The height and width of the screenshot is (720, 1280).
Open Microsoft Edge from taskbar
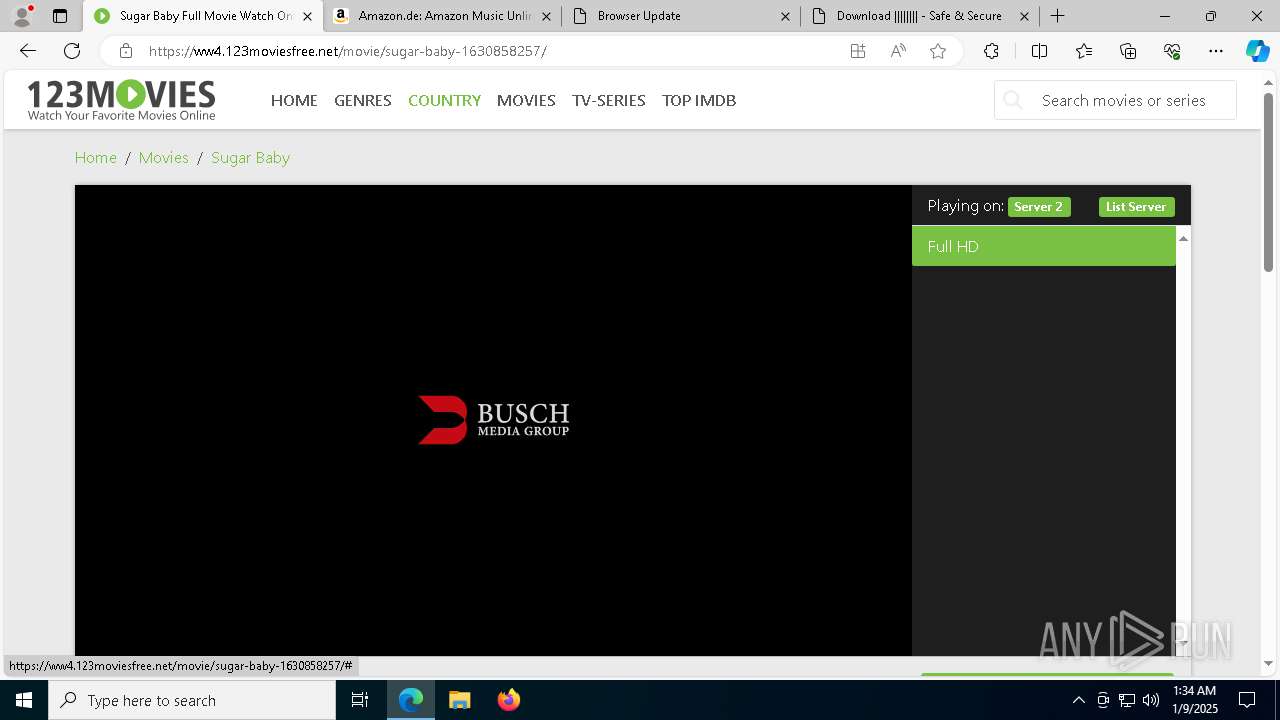411,700
